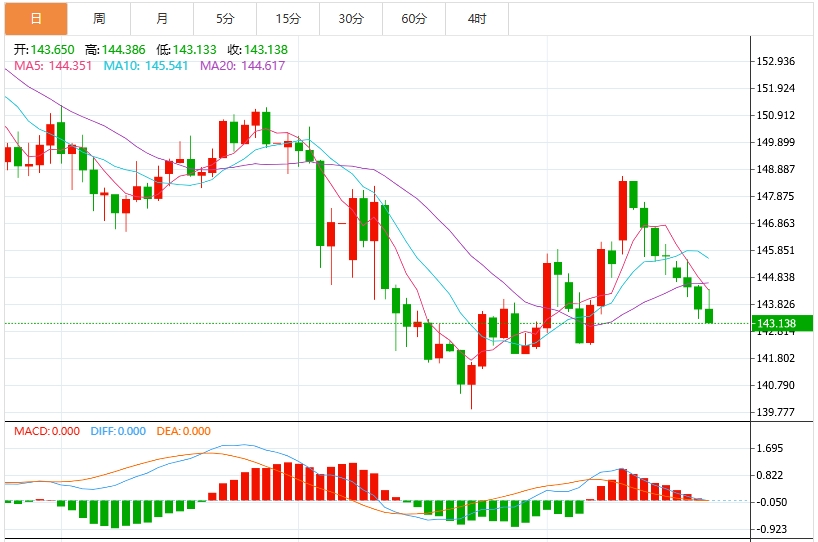This screenshot has width=818, height=542.
Task: Click the 146.863 price axis label
Action: coord(776,223)
